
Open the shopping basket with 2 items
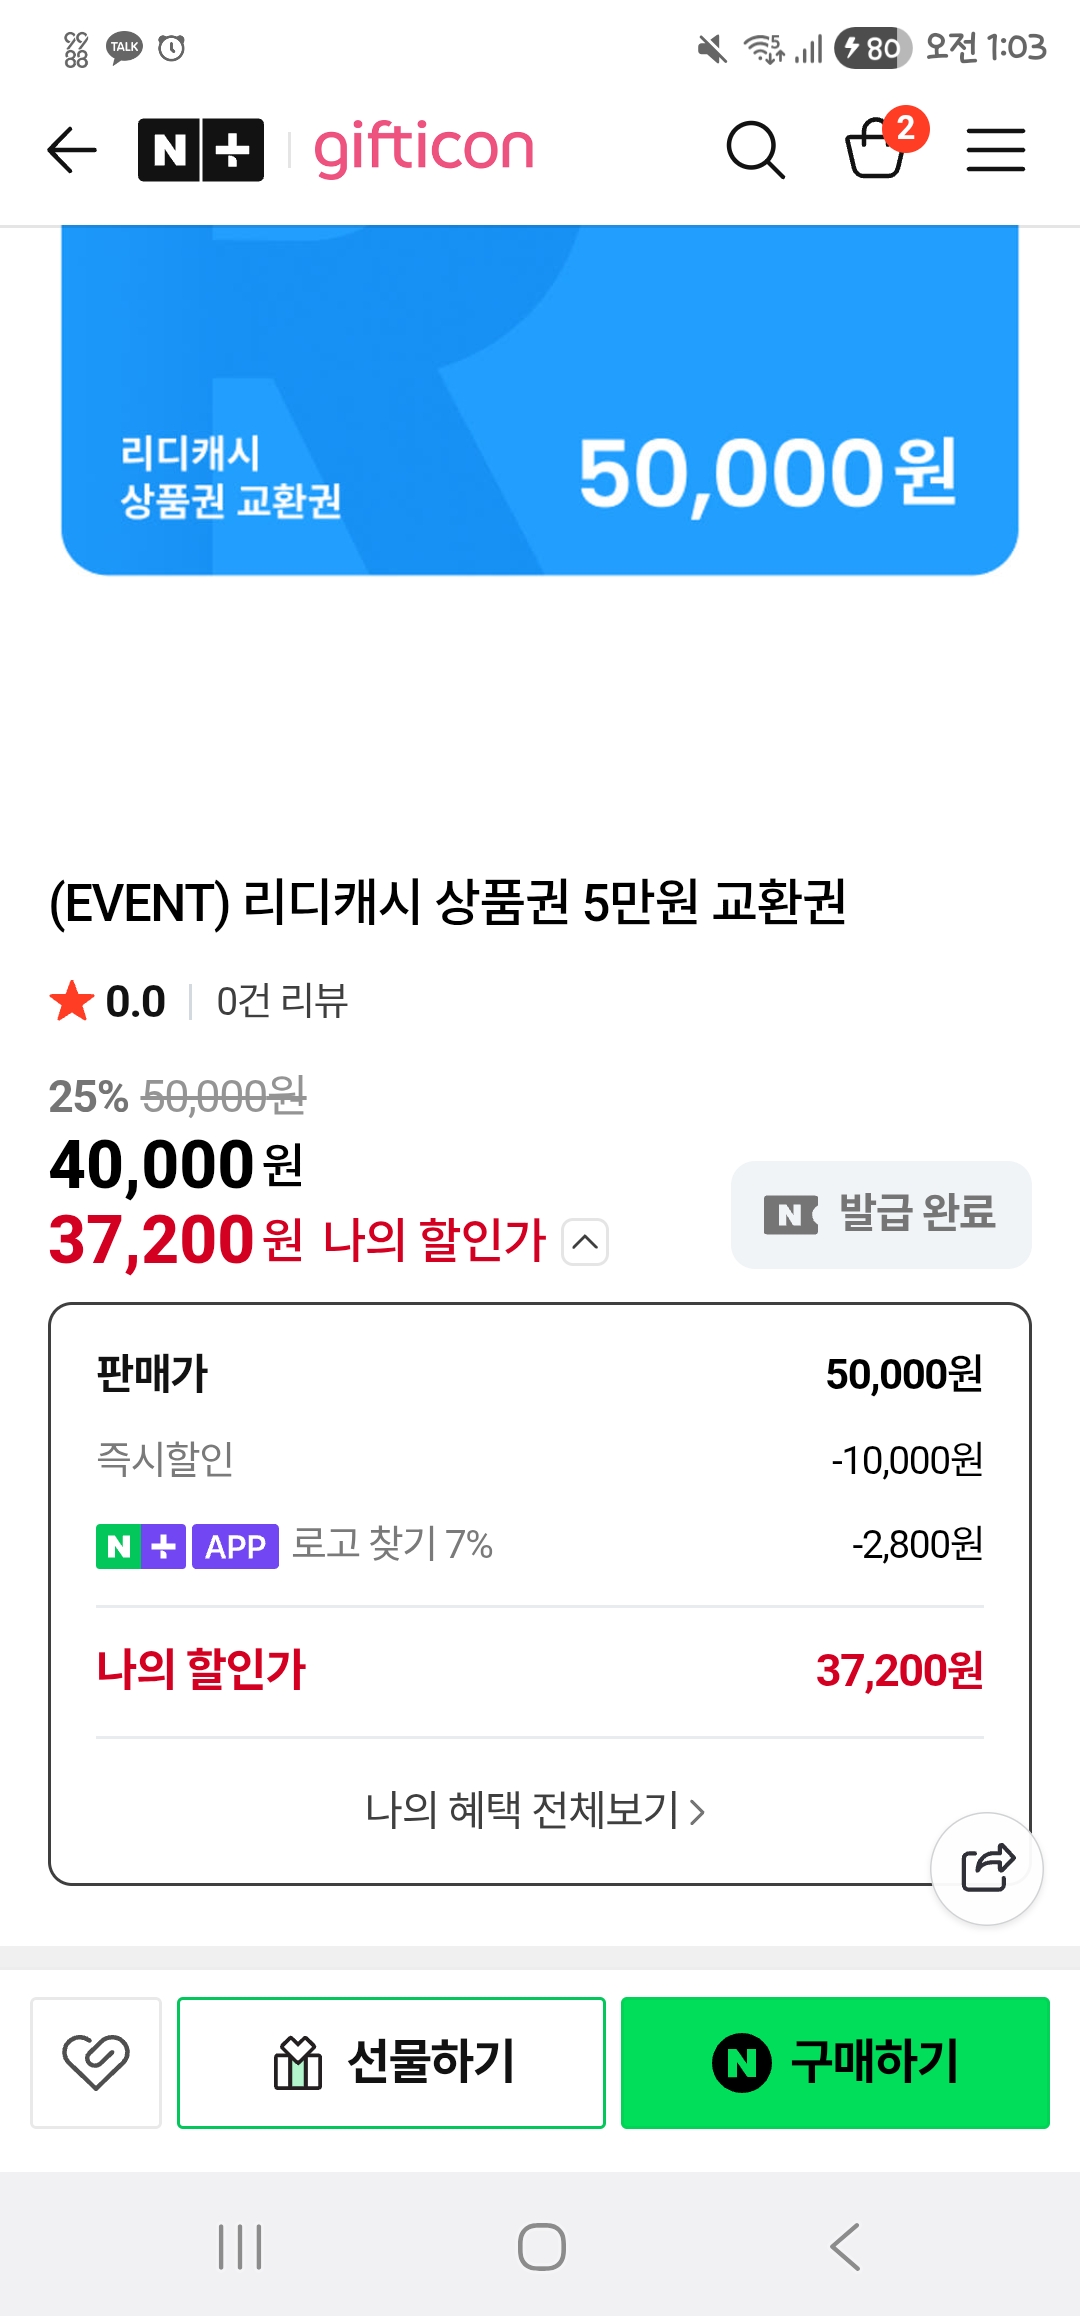878,148
